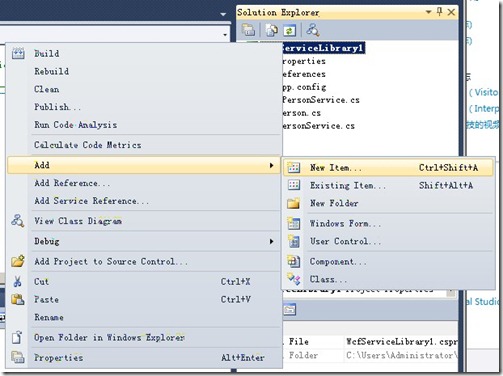Click the Refresh icon in Solution Explorer
This screenshot has height=376, width=503.
[x=289, y=30]
